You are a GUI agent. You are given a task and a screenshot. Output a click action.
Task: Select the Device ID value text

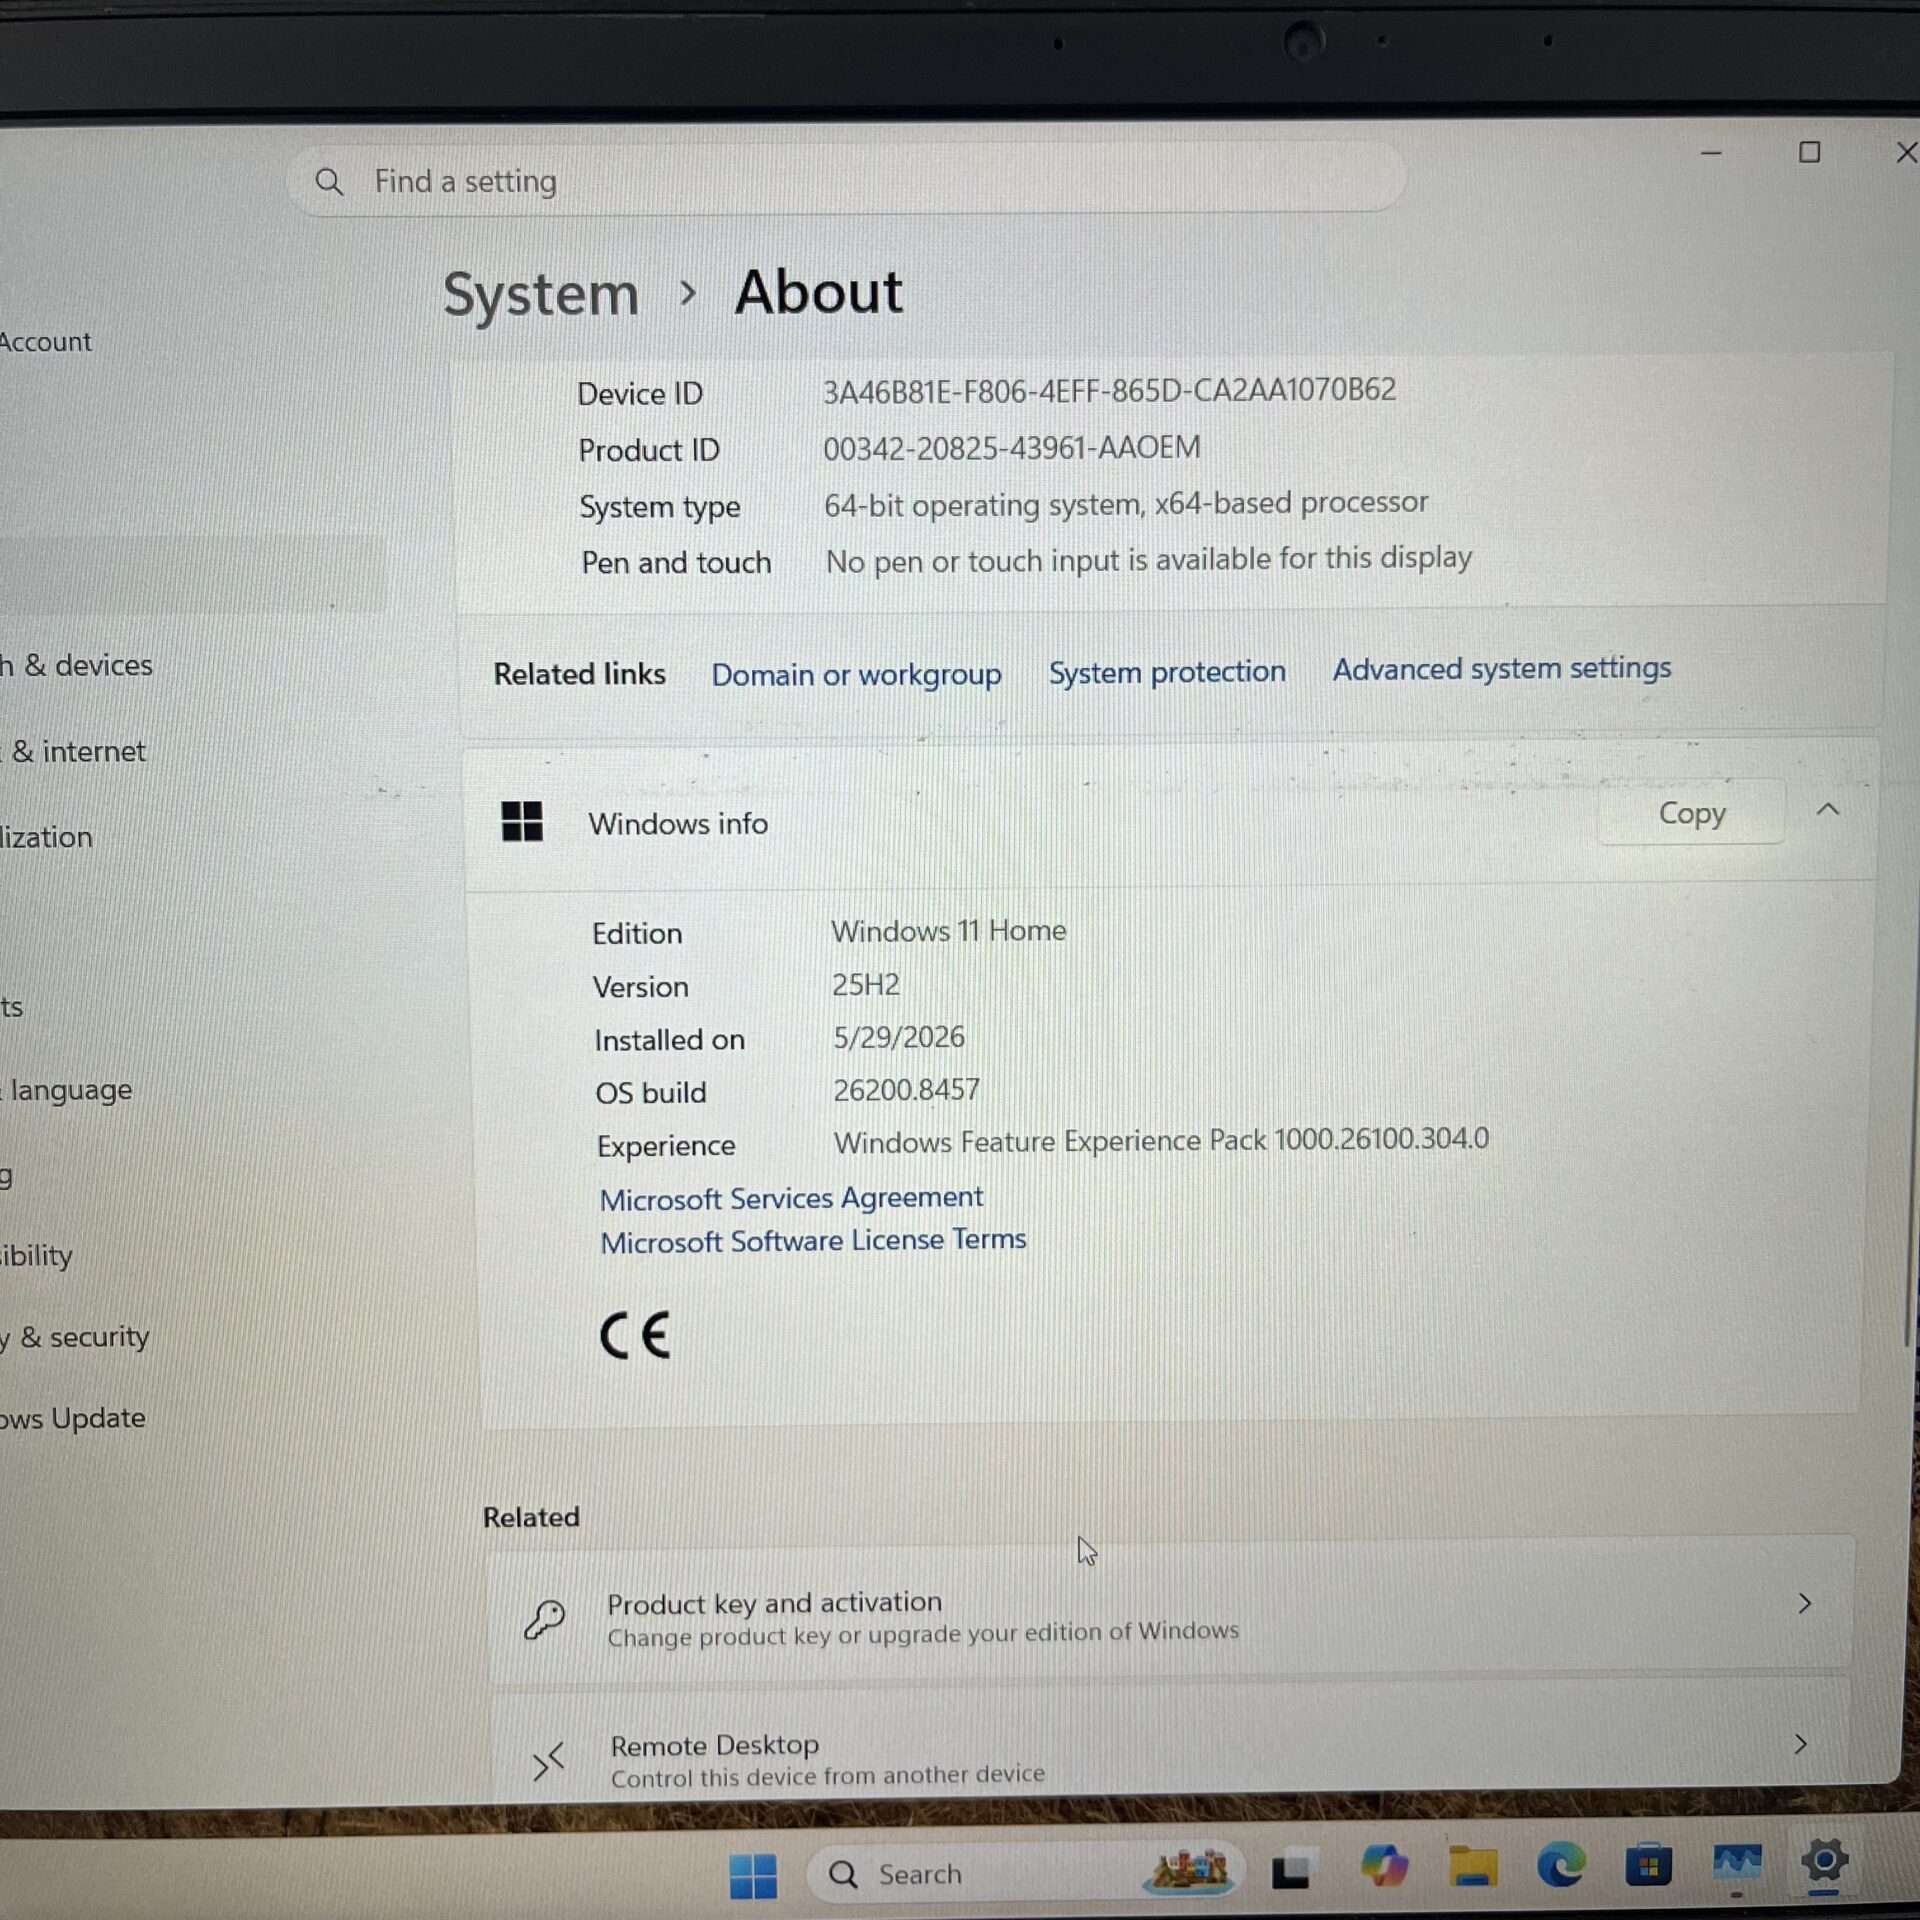coord(1109,390)
